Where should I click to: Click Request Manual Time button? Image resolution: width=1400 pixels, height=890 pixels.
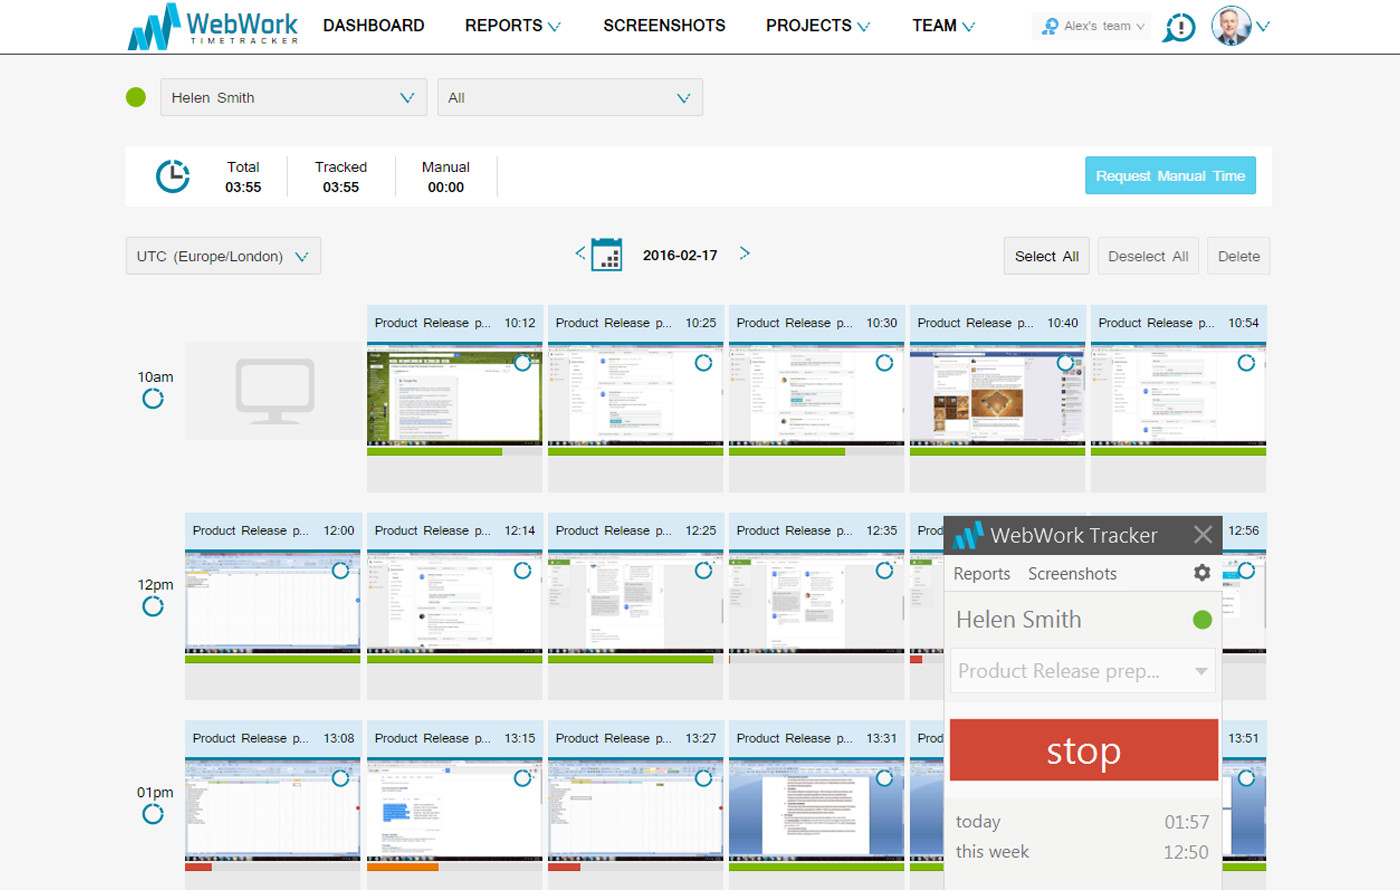(1170, 176)
